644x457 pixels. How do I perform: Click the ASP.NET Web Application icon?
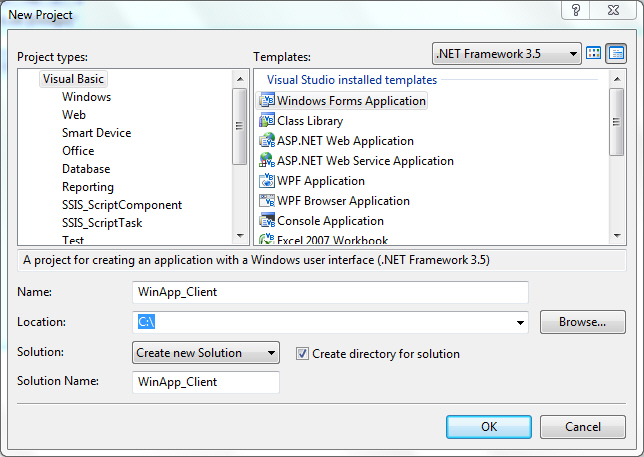(267, 140)
